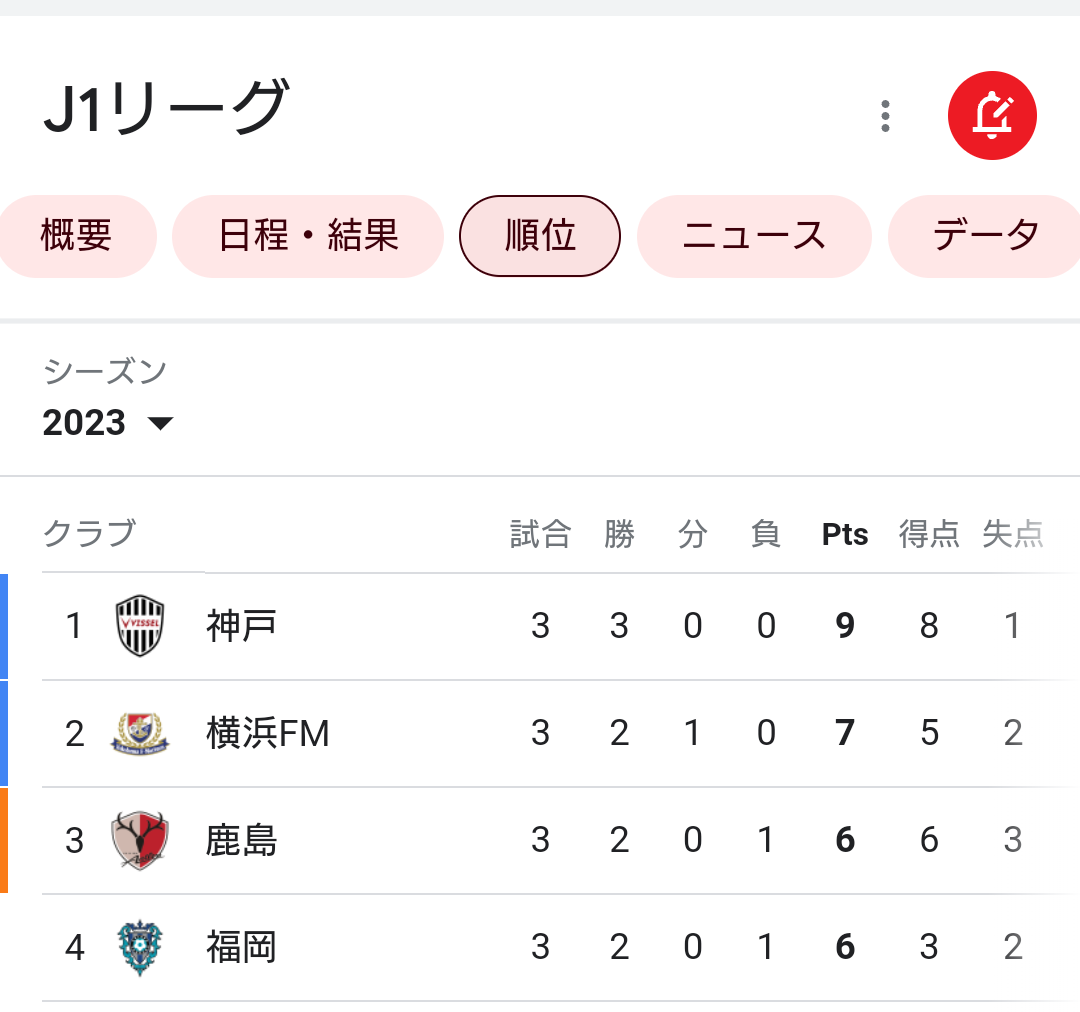
Task: Click the 鹿島 team name
Action: 242,840
